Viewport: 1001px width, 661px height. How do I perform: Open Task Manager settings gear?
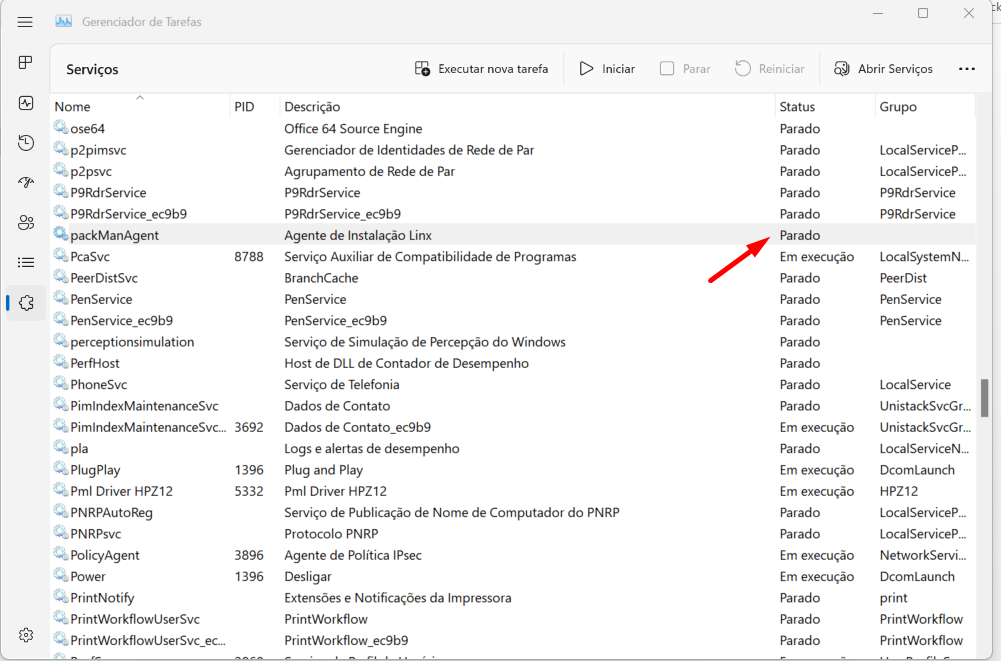26,635
